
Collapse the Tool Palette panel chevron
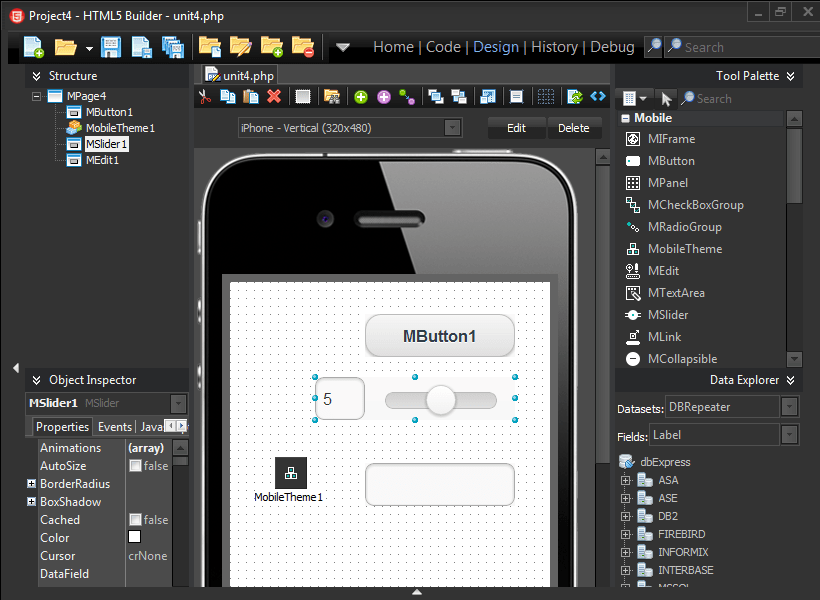point(791,76)
